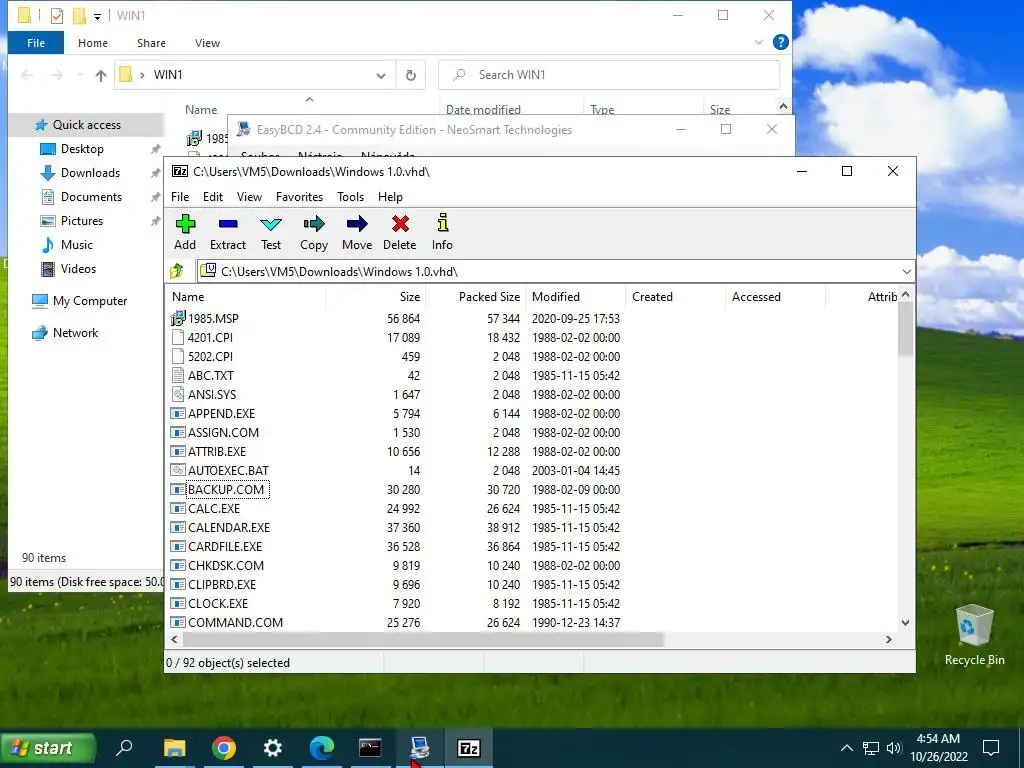1024x768 pixels.
Task: Click the Add button in 7-Zip toolbar
Action: 185,232
